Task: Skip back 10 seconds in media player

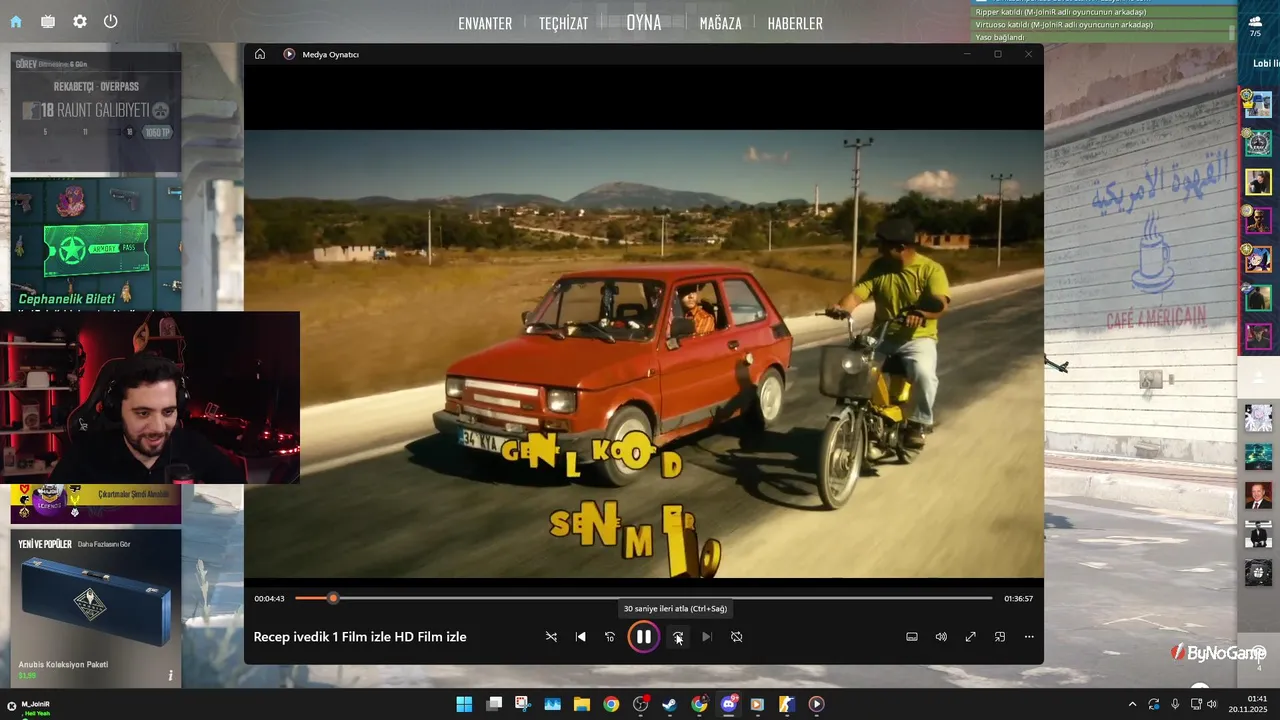Action: [610, 636]
